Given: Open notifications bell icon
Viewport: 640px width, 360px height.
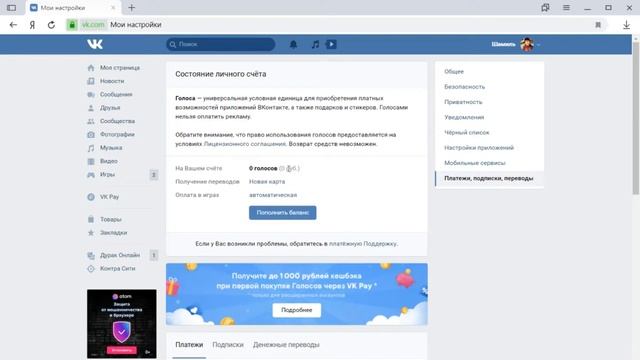Looking at the screenshot, I should point(293,44).
